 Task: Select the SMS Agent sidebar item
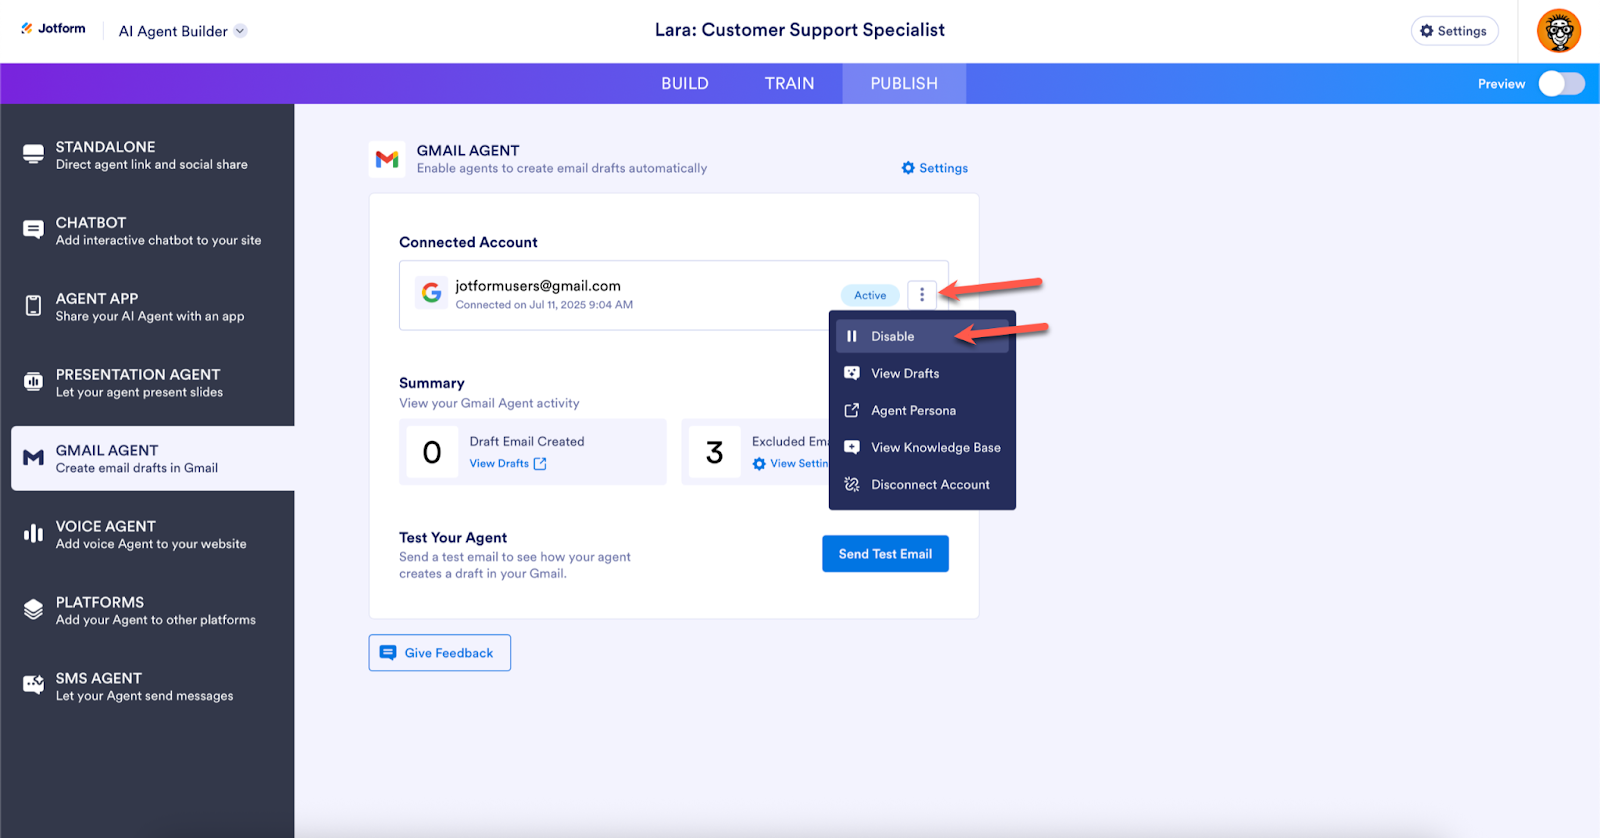pos(150,687)
